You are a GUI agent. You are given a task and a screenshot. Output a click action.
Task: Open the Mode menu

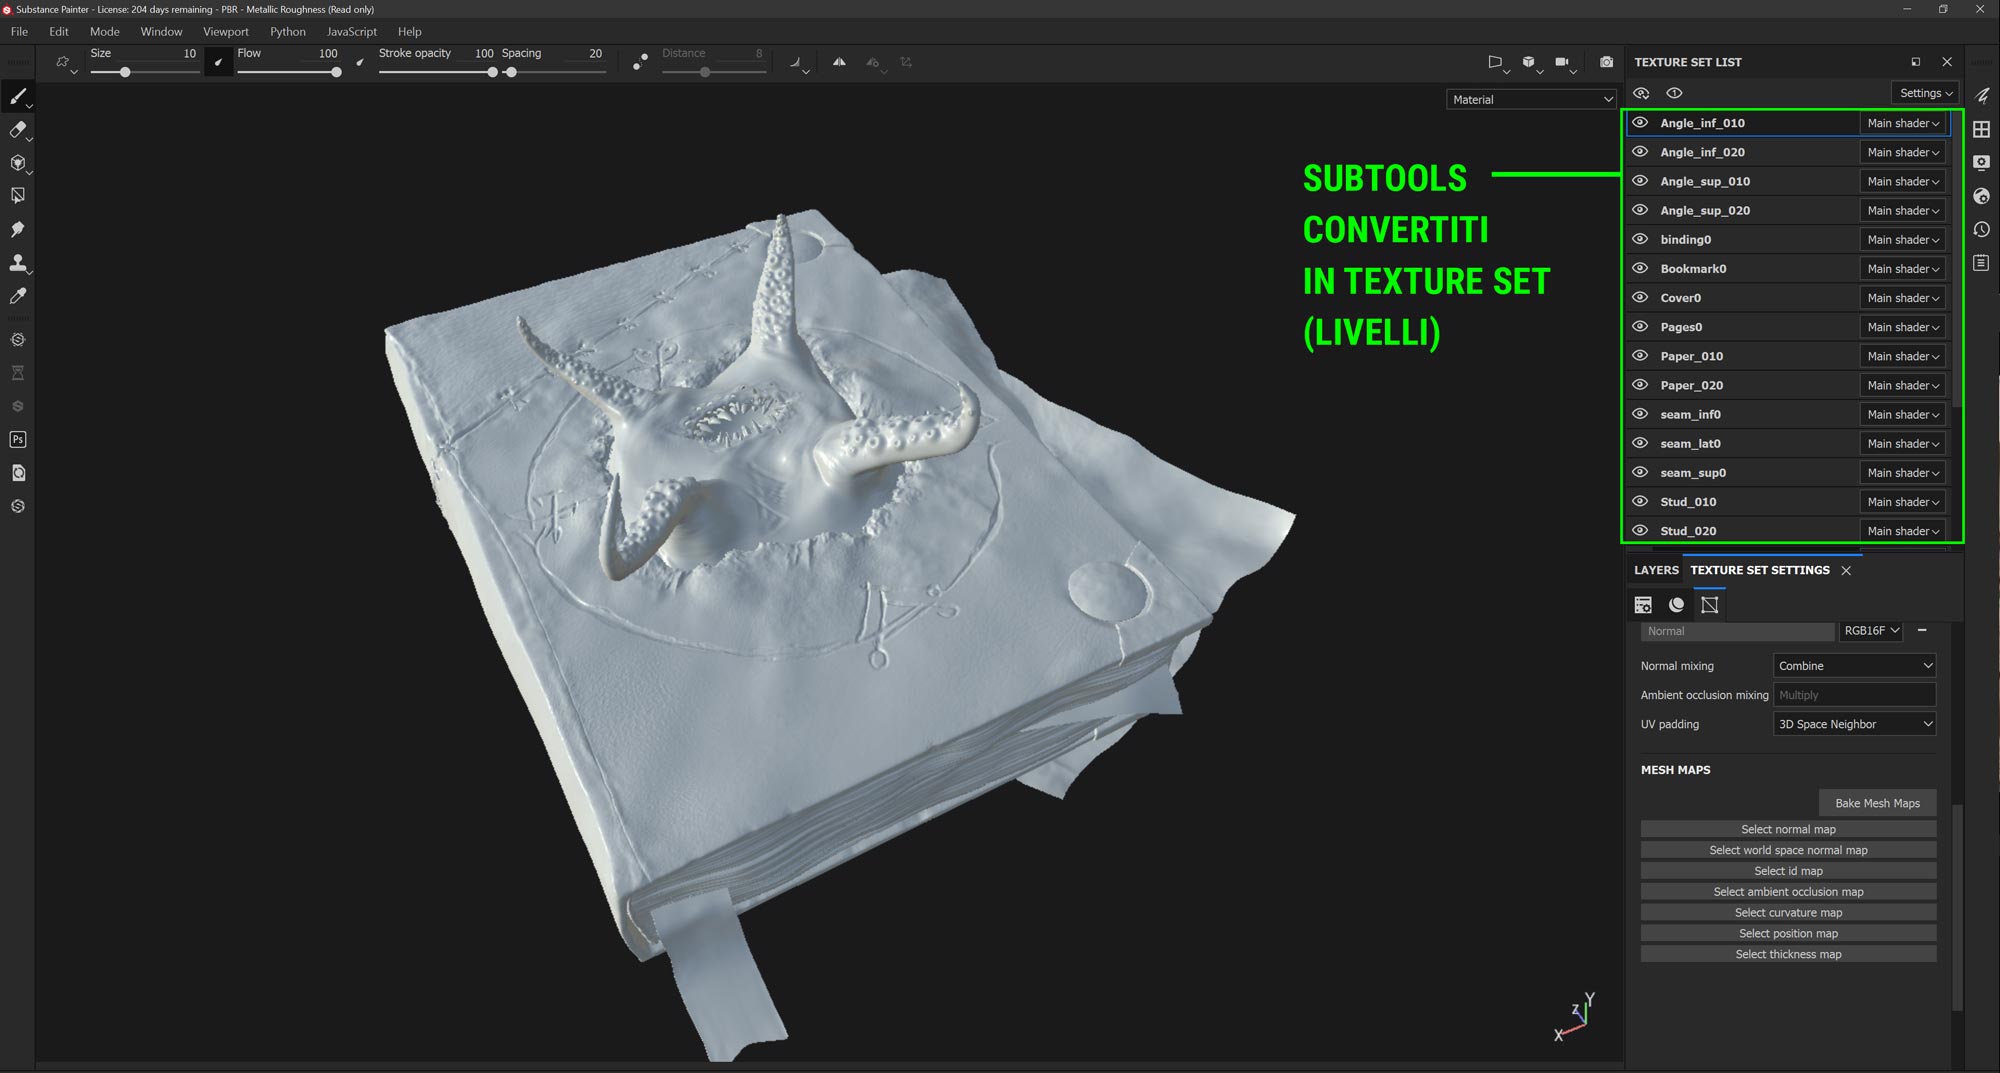[104, 31]
